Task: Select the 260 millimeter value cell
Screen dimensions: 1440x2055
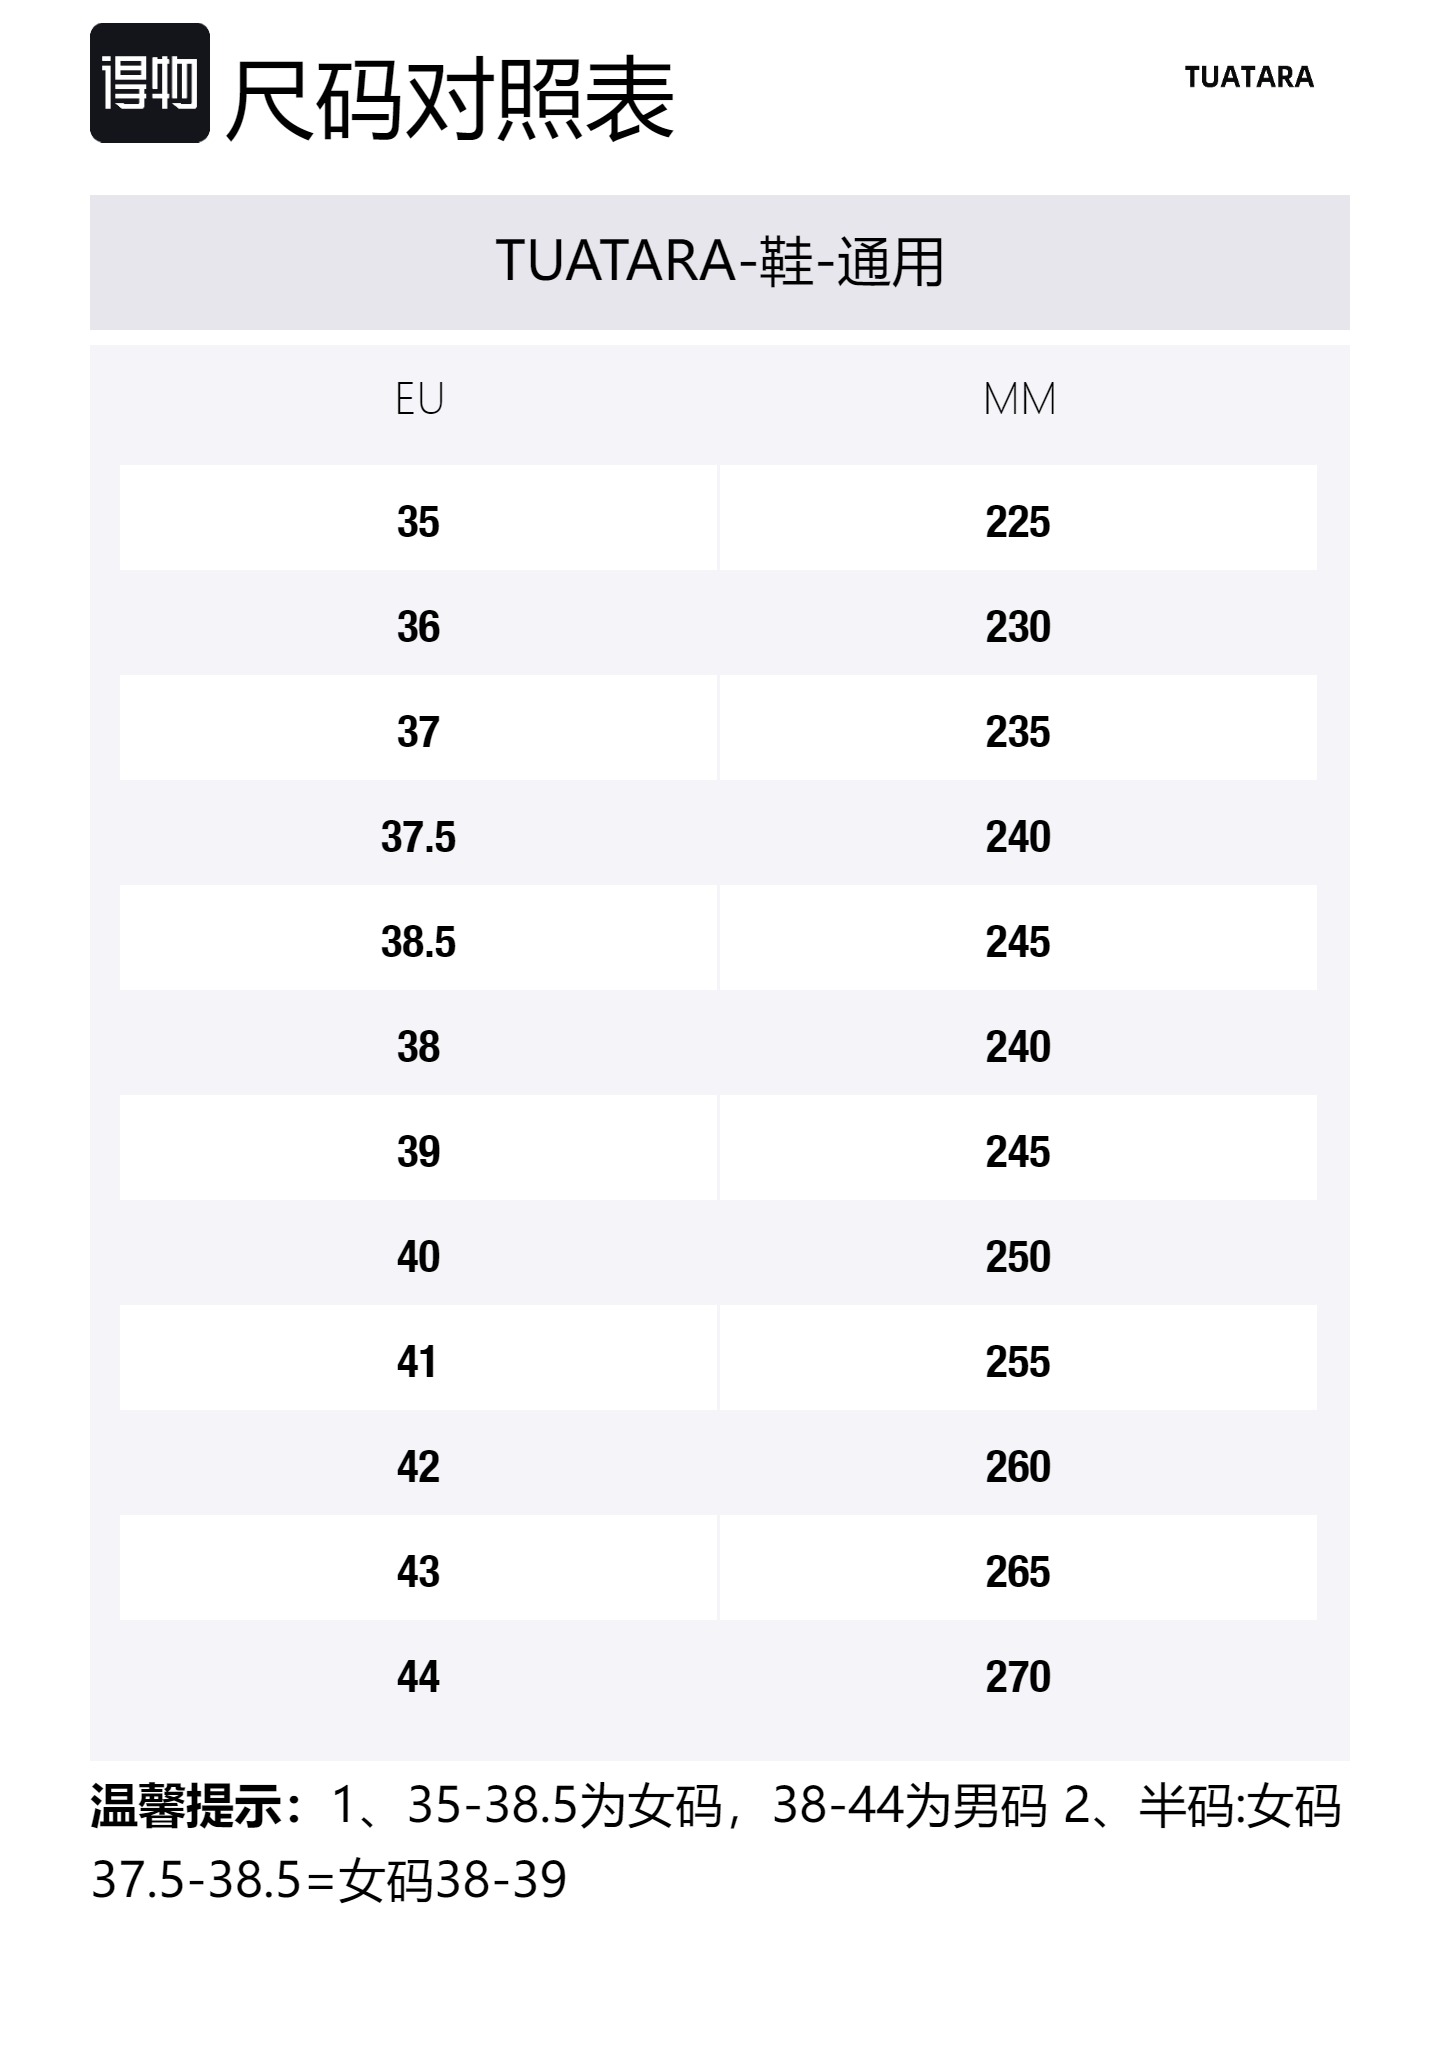Action: click(1017, 1467)
